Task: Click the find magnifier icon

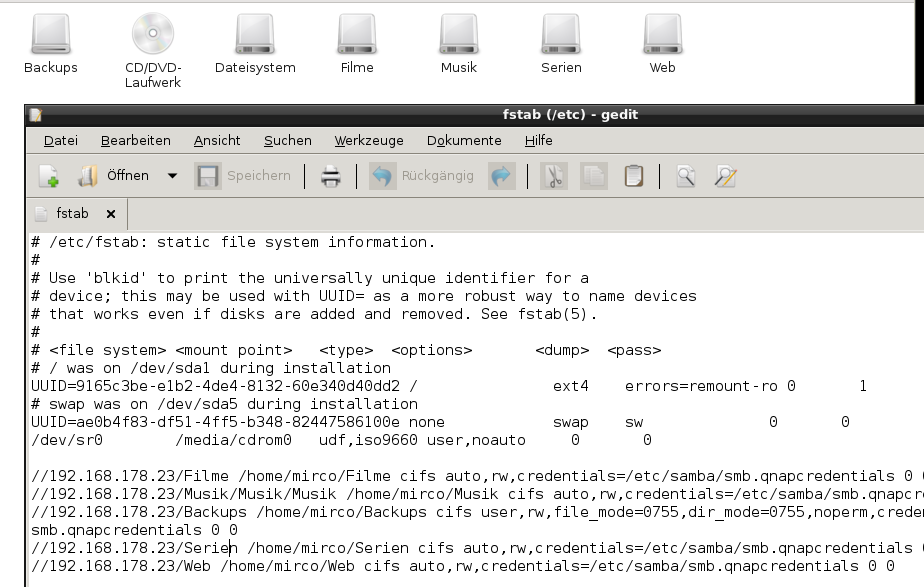Action: [686, 176]
